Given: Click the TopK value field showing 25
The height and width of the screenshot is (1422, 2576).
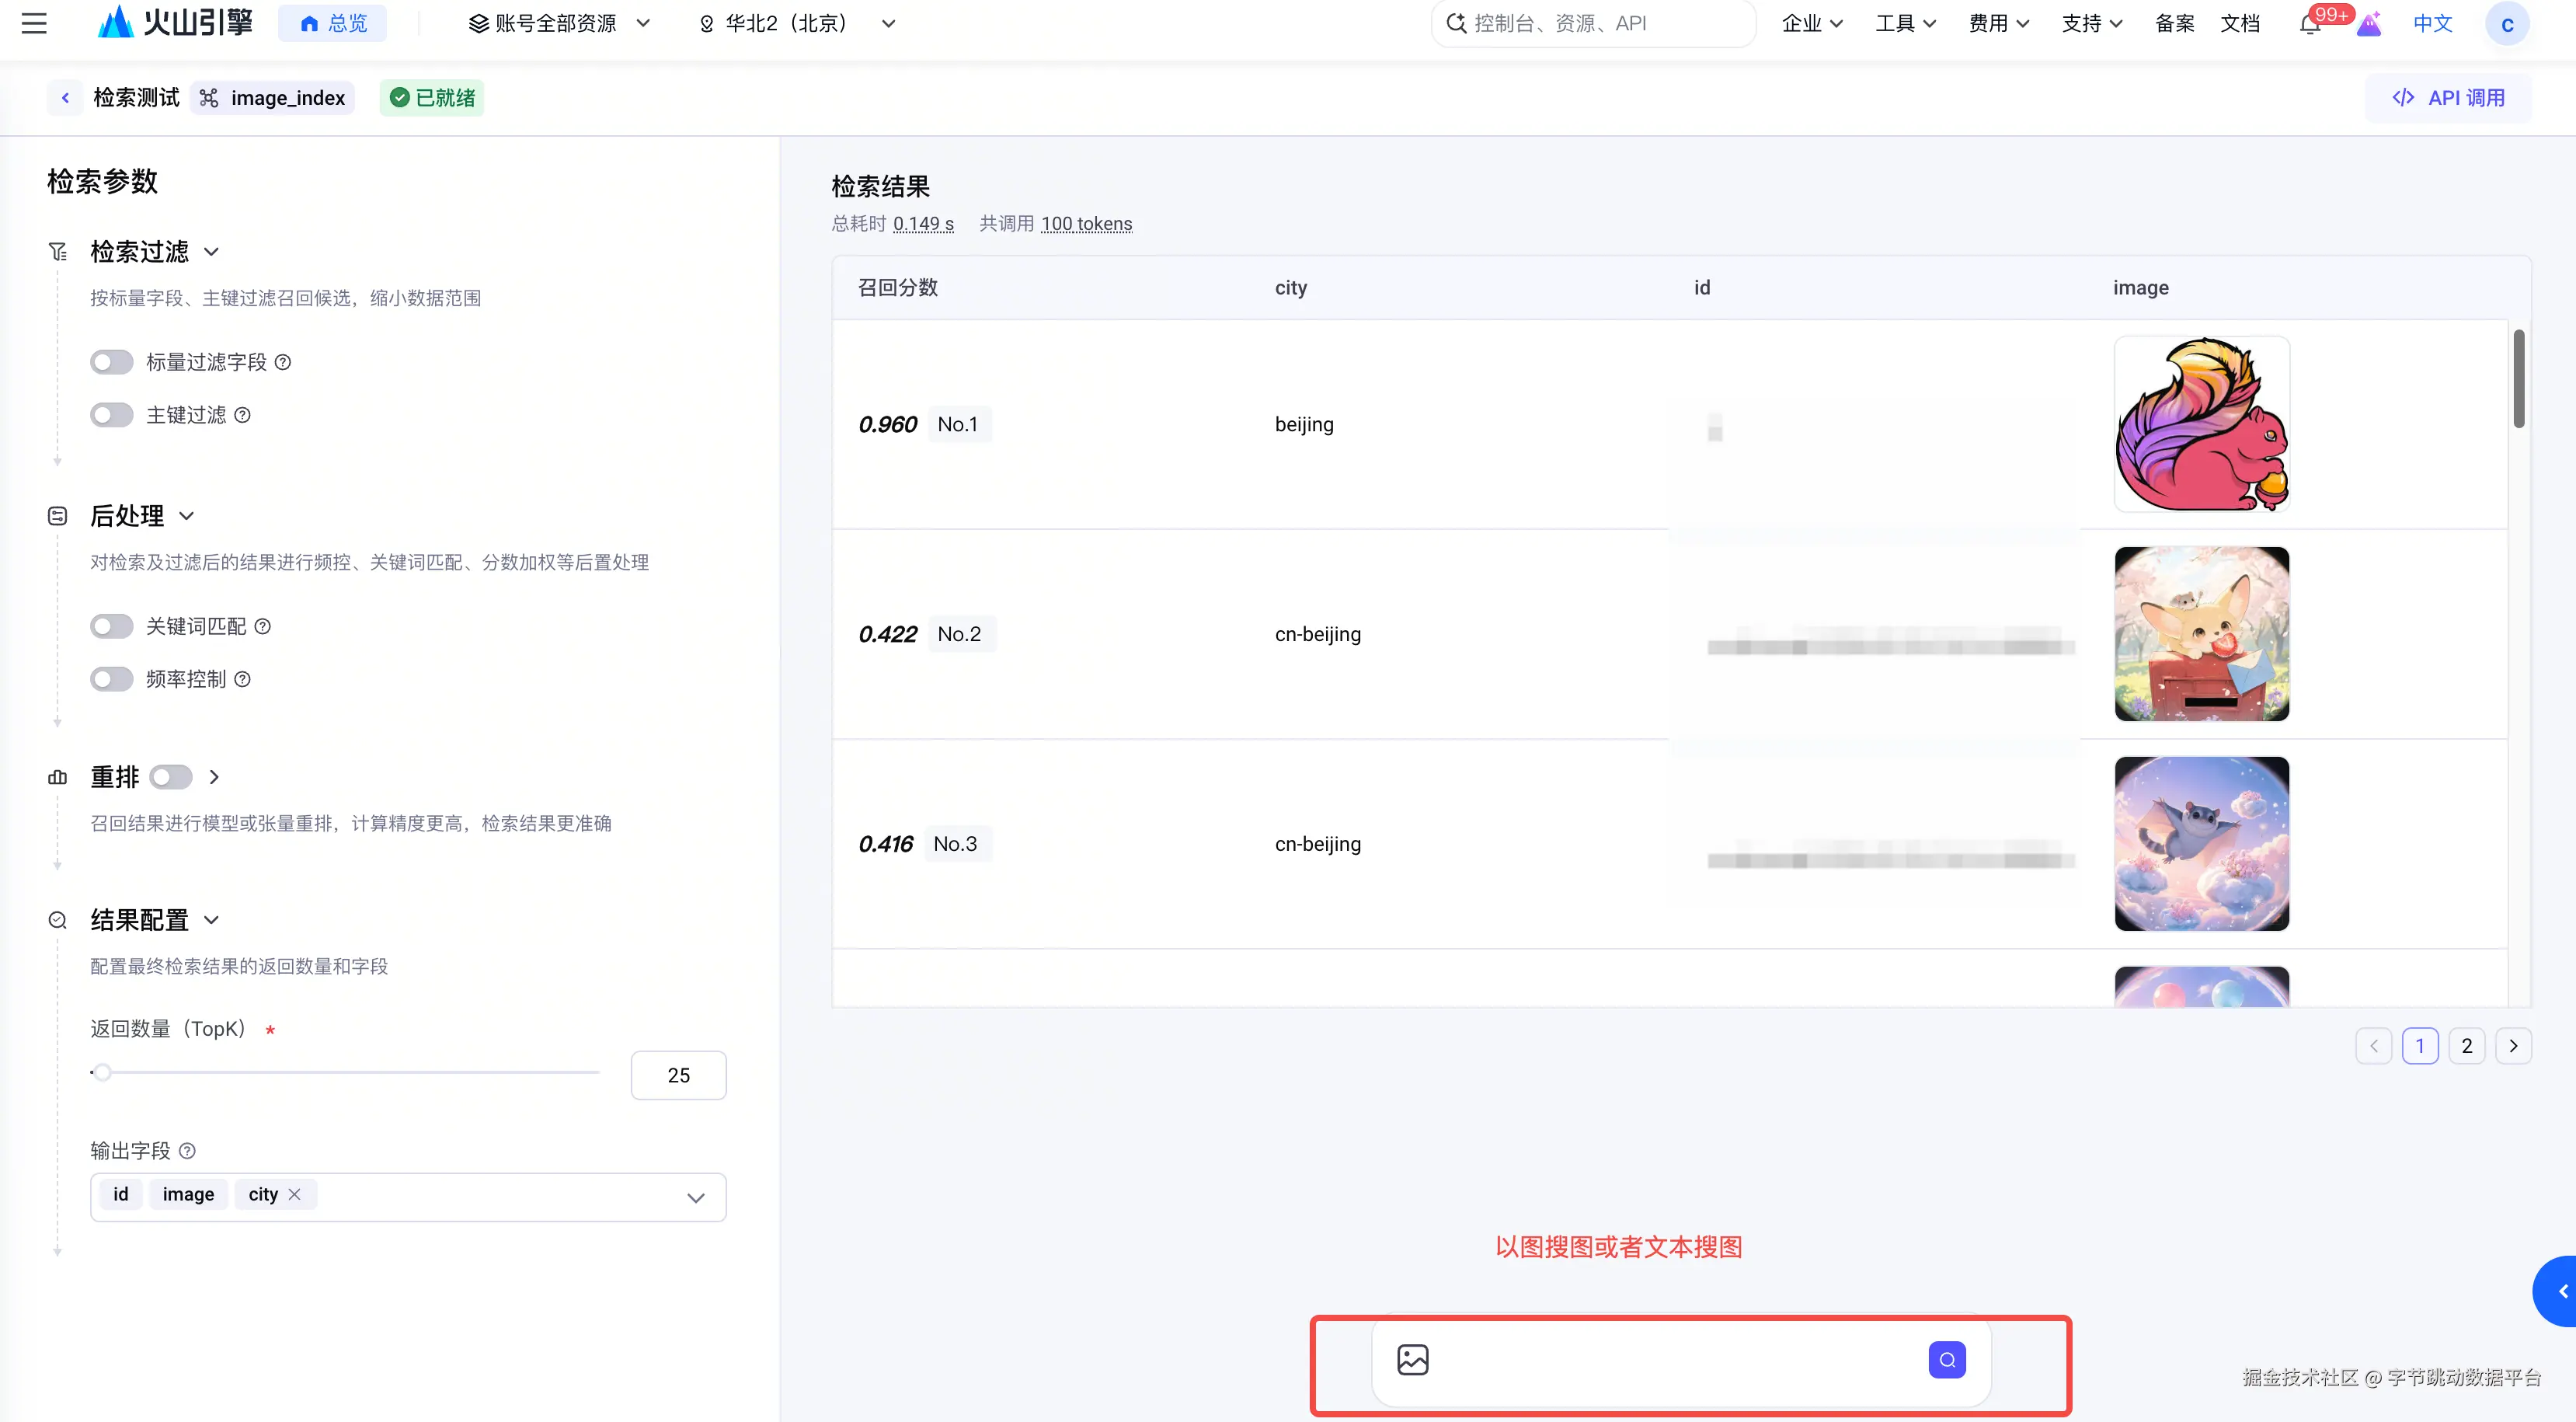Looking at the screenshot, I should (678, 1075).
